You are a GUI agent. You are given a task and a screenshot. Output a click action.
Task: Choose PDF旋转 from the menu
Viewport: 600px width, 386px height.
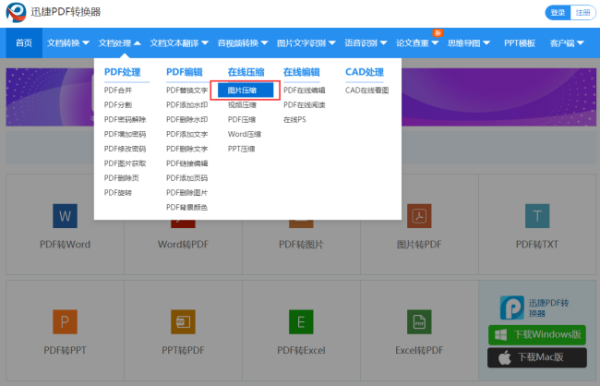tap(118, 192)
